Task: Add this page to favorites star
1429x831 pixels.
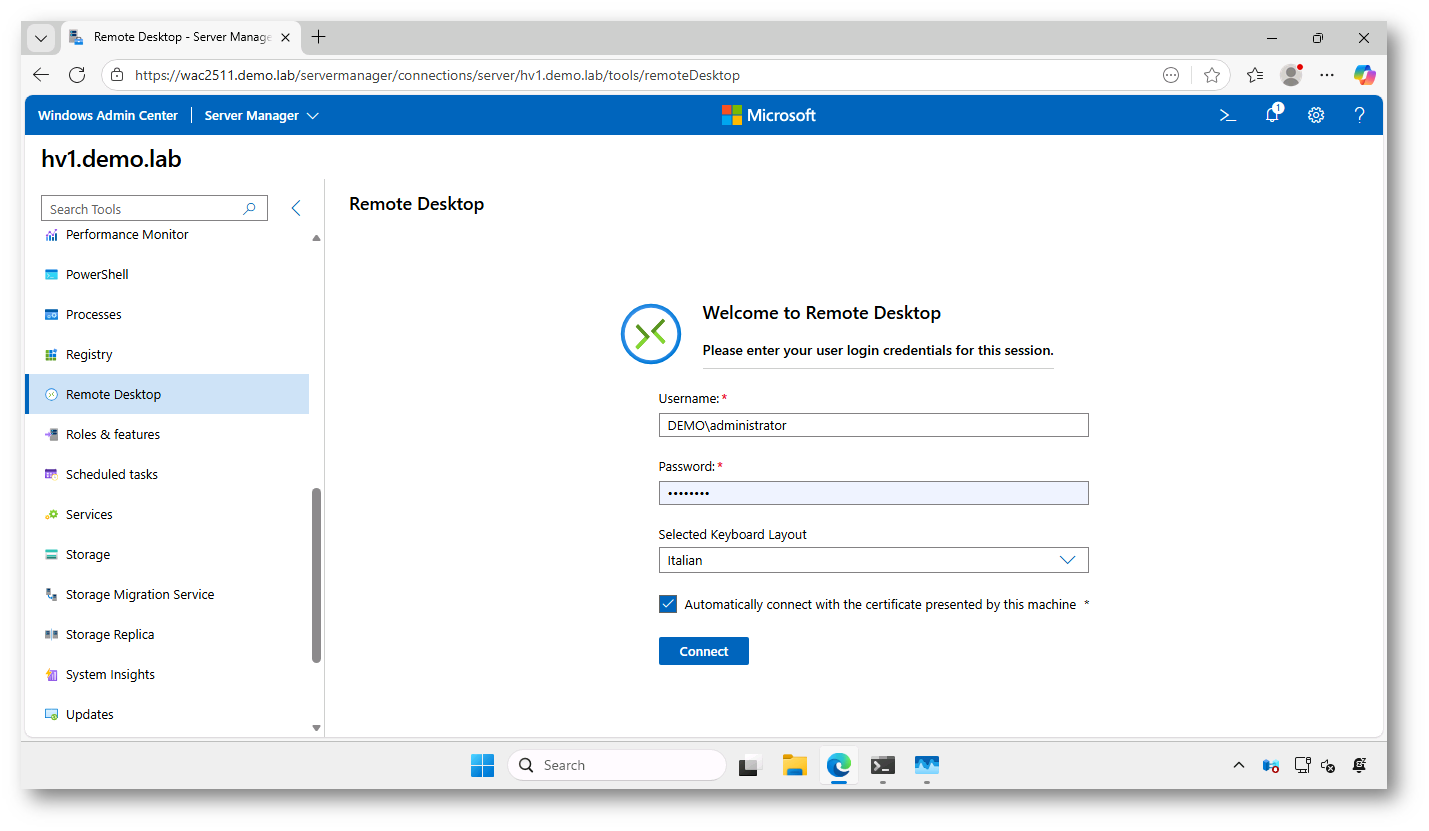Action: coord(1212,75)
